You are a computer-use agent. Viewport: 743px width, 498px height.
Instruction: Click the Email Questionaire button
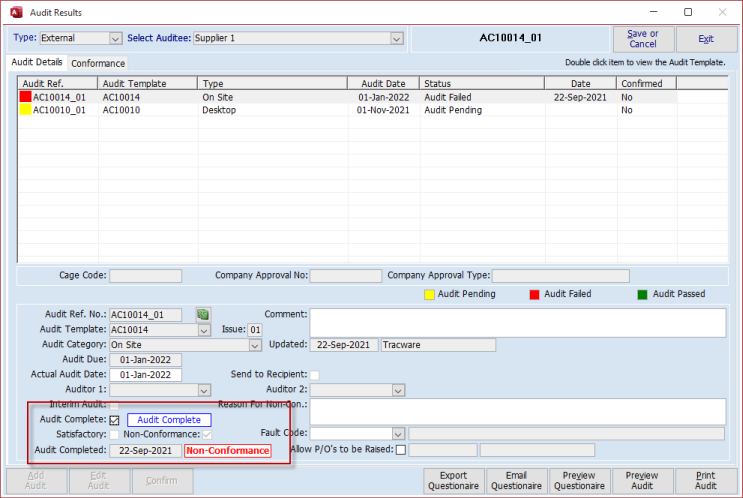516,480
